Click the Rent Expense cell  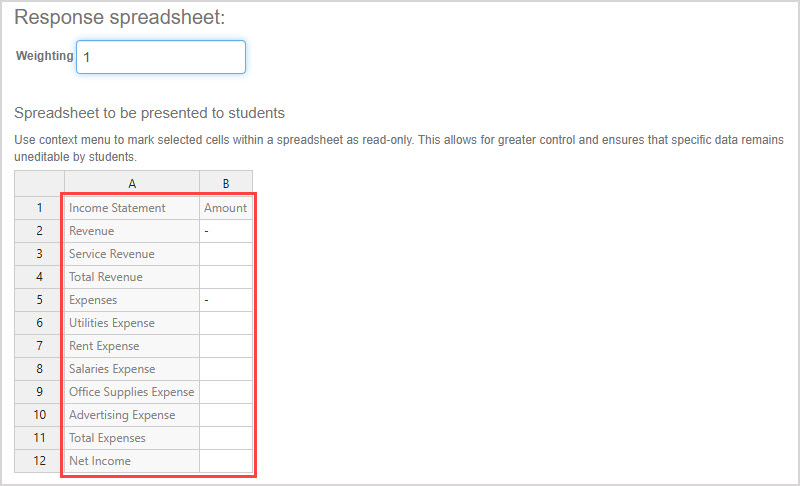132,346
